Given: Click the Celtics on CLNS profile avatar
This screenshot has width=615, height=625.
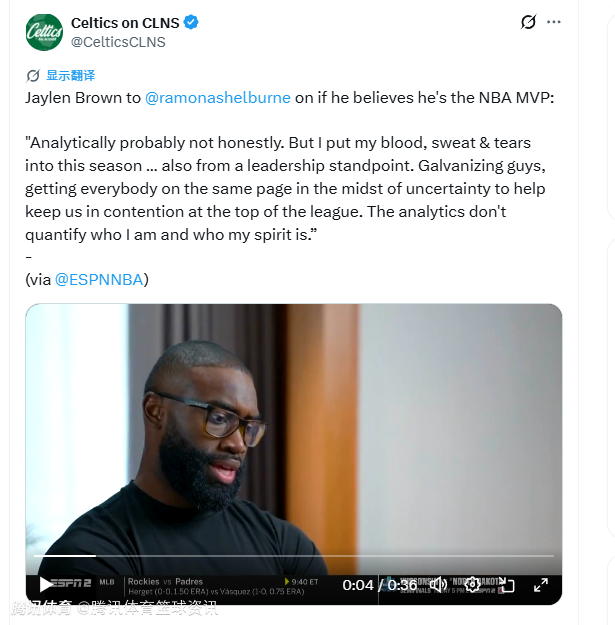Looking at the screenshot, I should [44, 32].
